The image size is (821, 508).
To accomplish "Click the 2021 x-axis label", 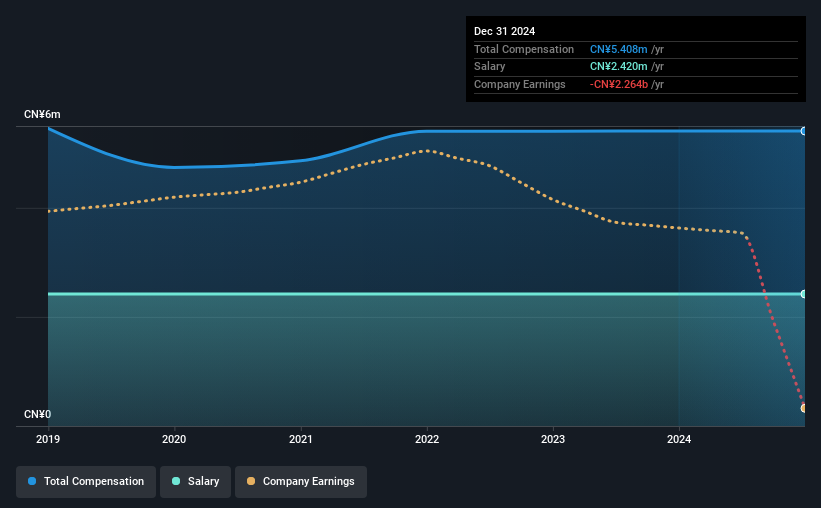I will (x=301, y=439).
